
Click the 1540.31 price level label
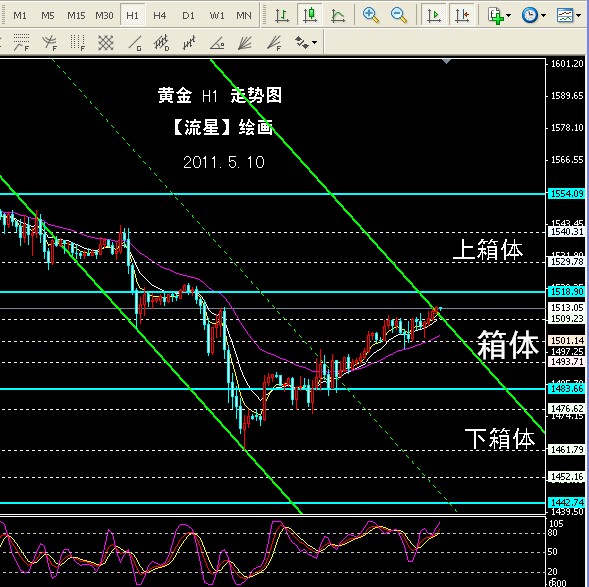click(x=567, y=232)
